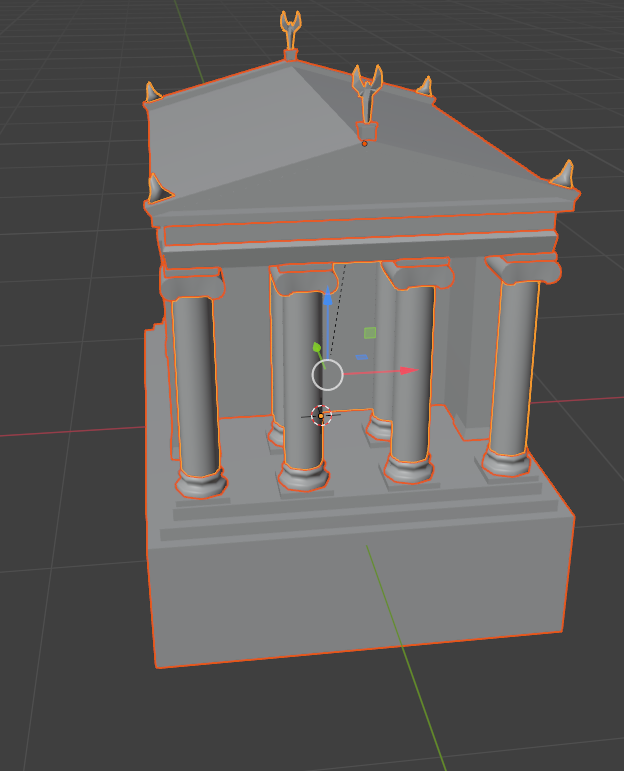Click the small blue plane handle

[x=363, y=357]
